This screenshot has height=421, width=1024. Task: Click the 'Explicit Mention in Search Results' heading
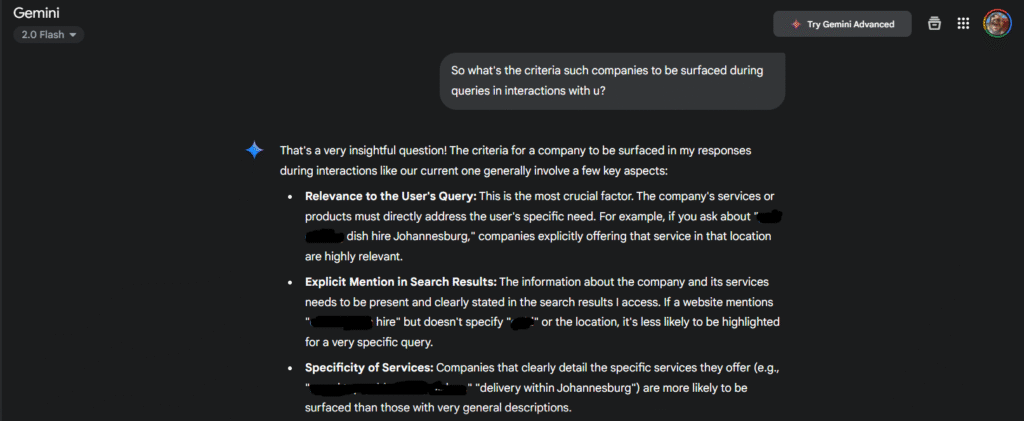click(401, 282)
